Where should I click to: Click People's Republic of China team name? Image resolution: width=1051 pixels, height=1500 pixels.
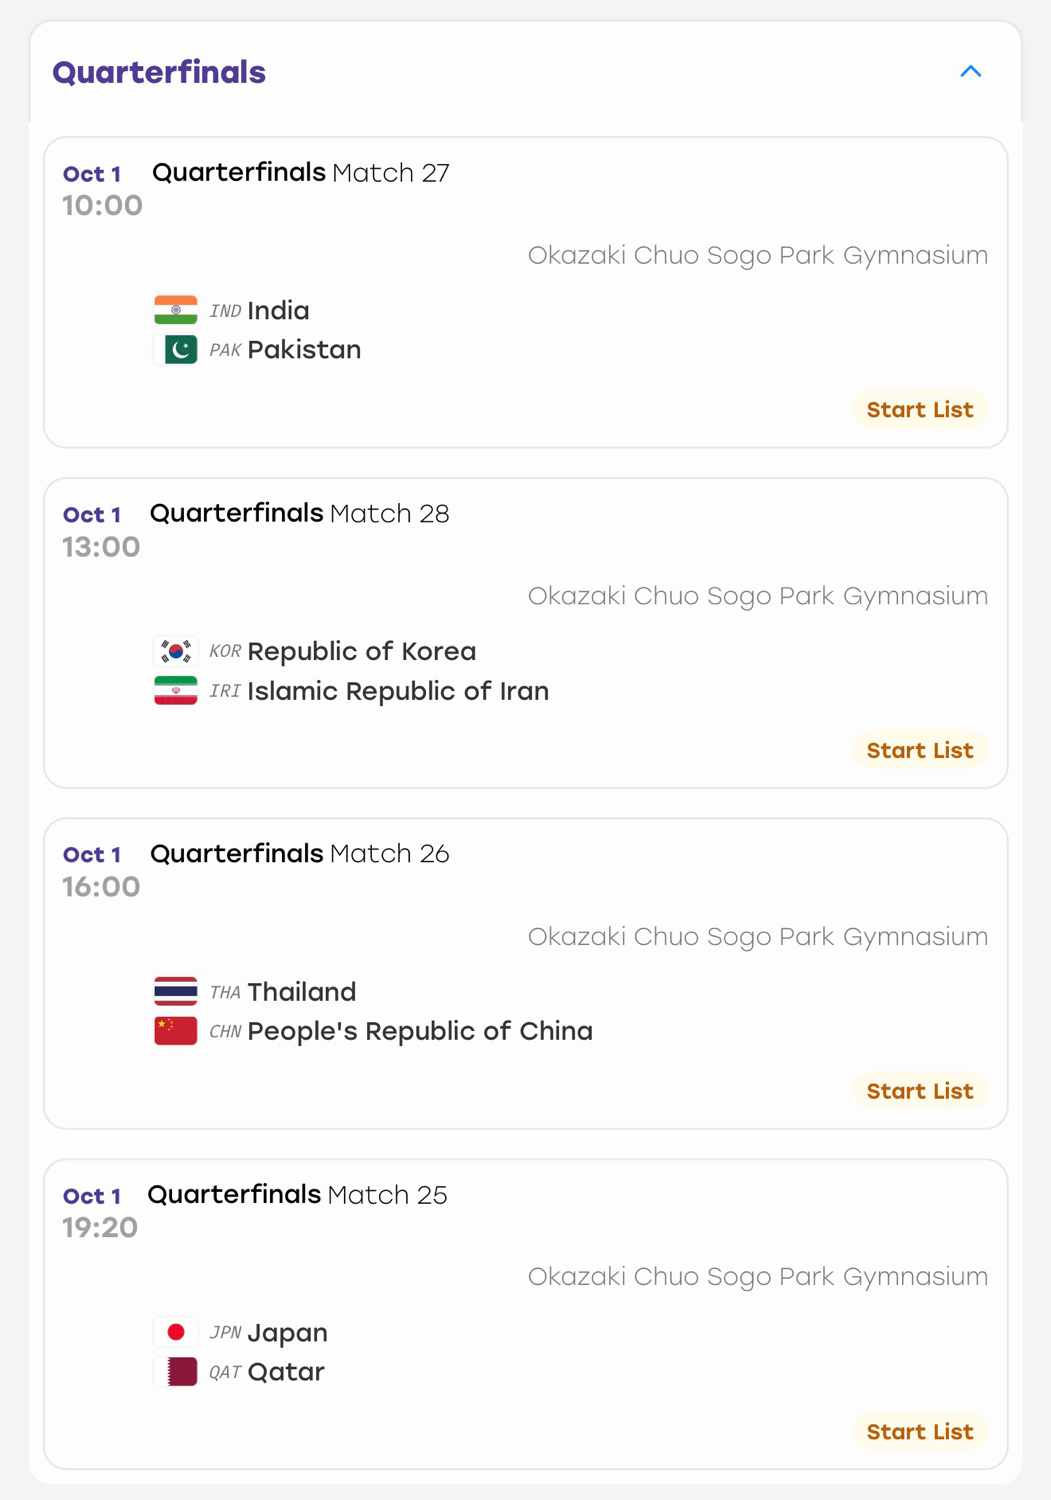420,1031
